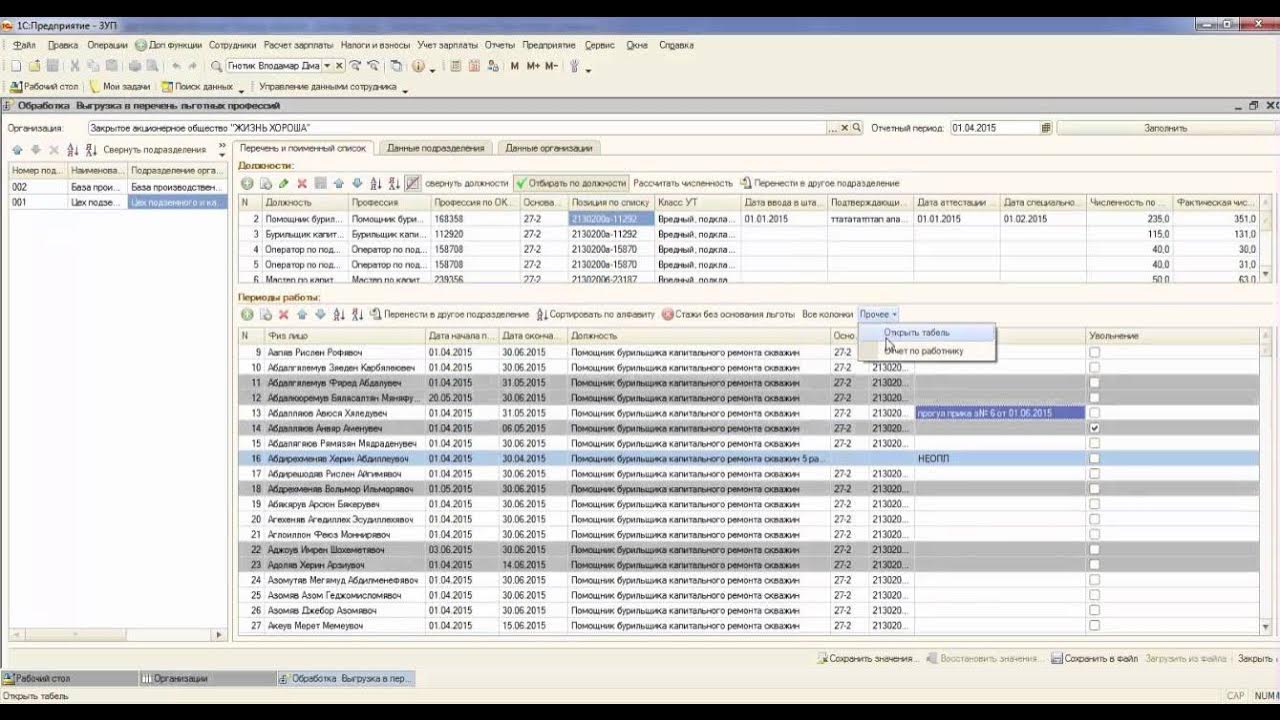Viewport: 1280px width, 720px height.
Task: Toggle Увольнение checkbox for Адоляв Херин Арзиувоч
Action: pyautogui.click(x=1095, y=565)
